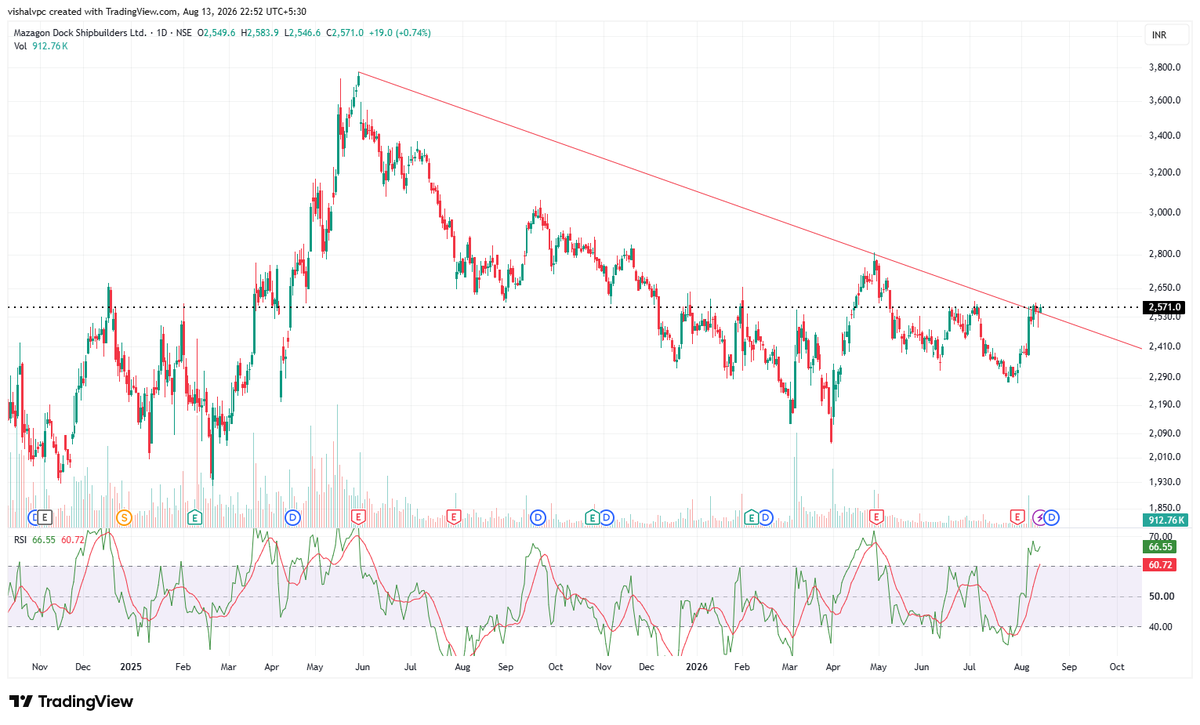This screenshot has width=1200, height=725.
Task: Open the green earnings marker near Feb 2025
Action: (195, 517)
